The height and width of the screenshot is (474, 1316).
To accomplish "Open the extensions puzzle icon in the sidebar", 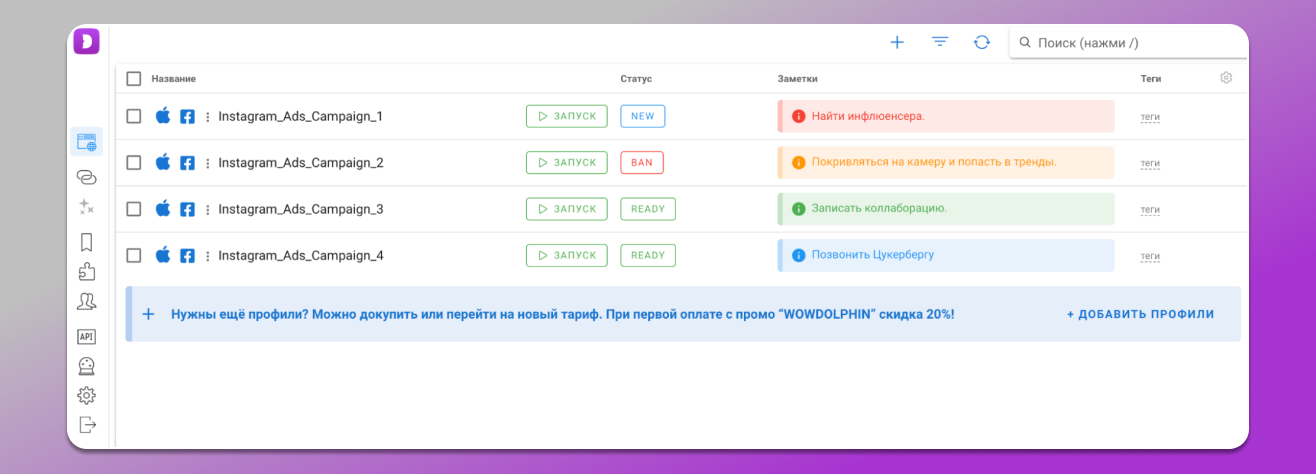I will 87,271.
